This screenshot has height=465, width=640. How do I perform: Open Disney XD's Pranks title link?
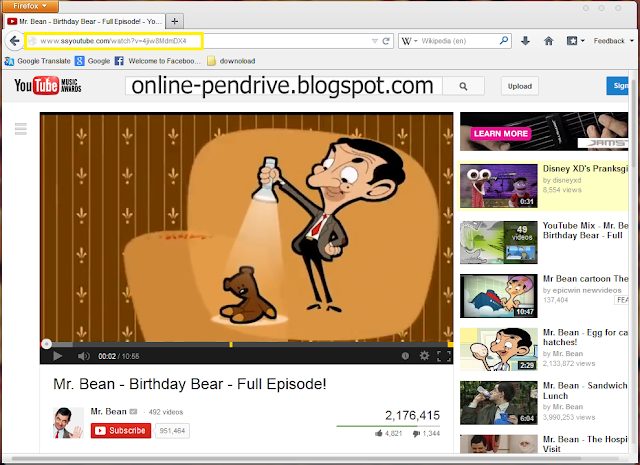[585, 169]
